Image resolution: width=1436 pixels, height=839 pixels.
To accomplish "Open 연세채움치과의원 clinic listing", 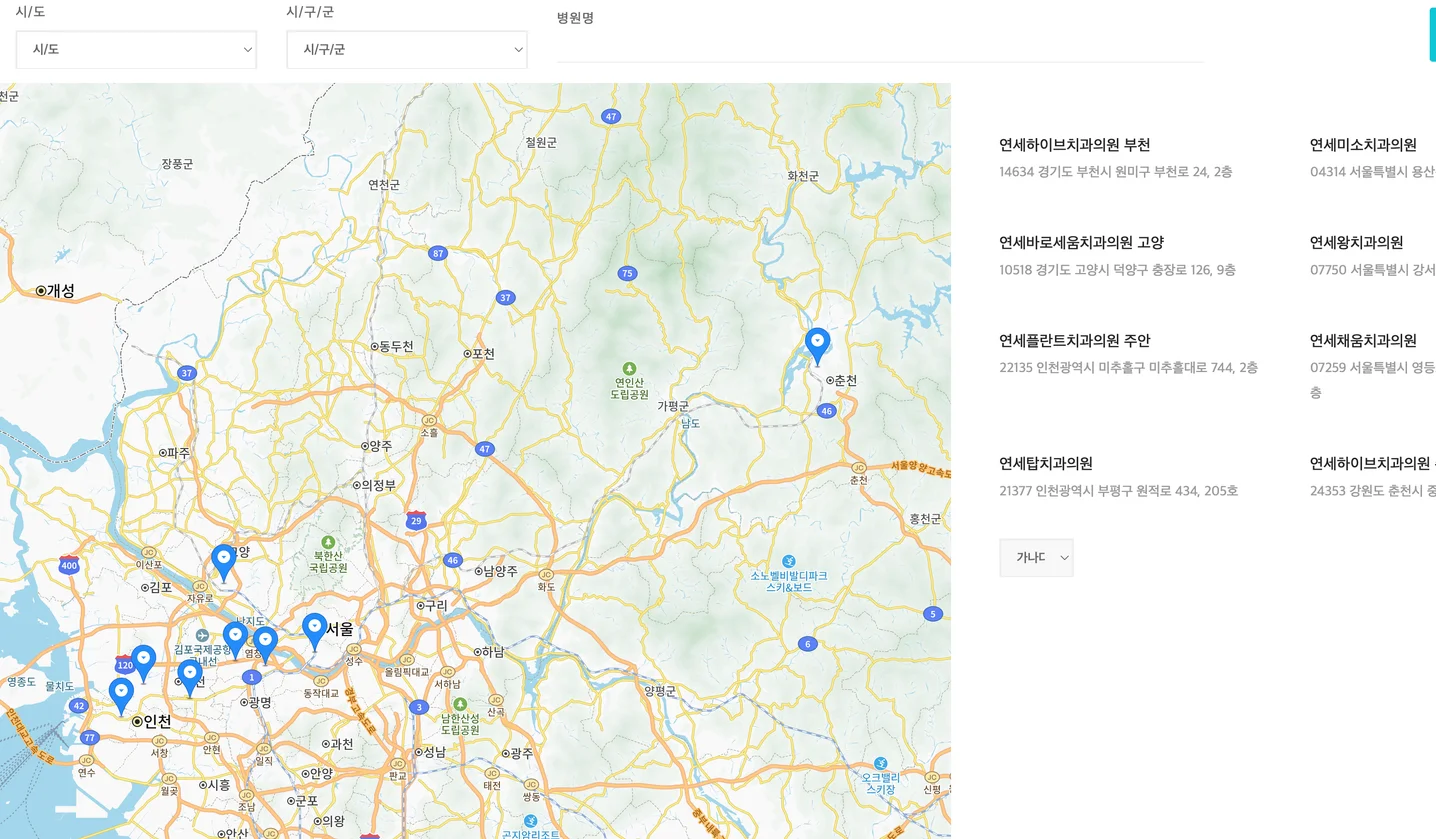I will 1363,341.
